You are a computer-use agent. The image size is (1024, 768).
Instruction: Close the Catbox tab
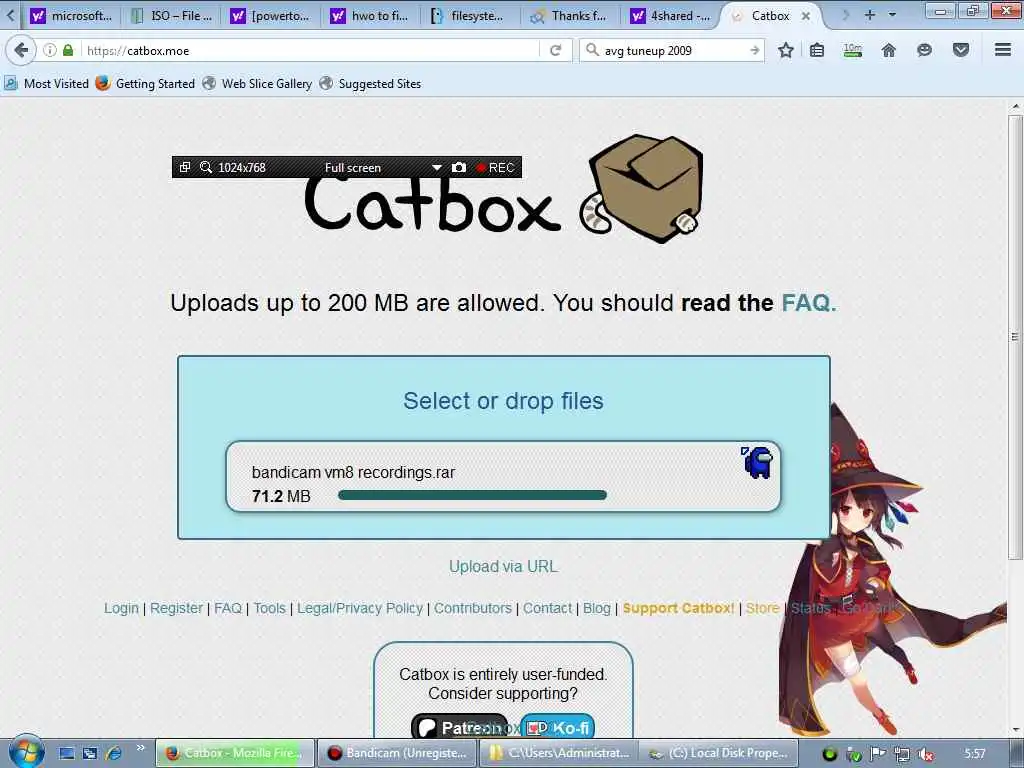click(x=806, y=16)
